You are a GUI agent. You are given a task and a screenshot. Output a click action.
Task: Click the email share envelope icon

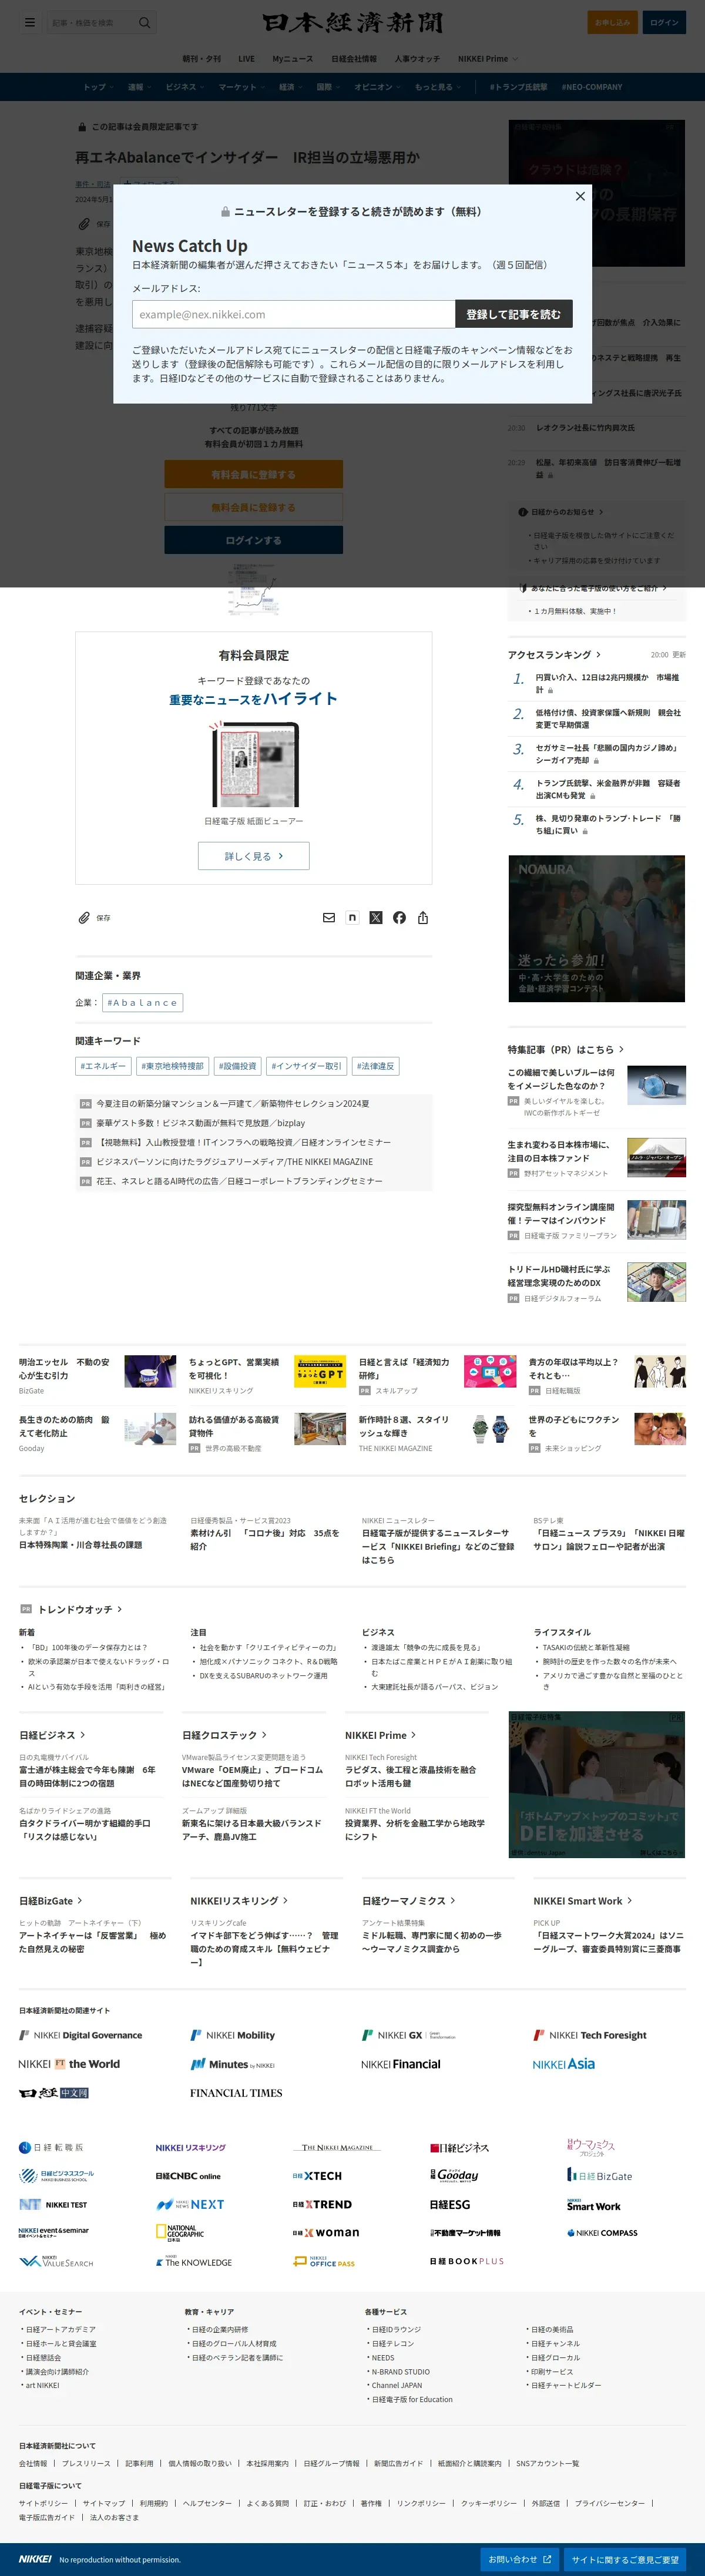pyautogui.click(x=328, y=917)
